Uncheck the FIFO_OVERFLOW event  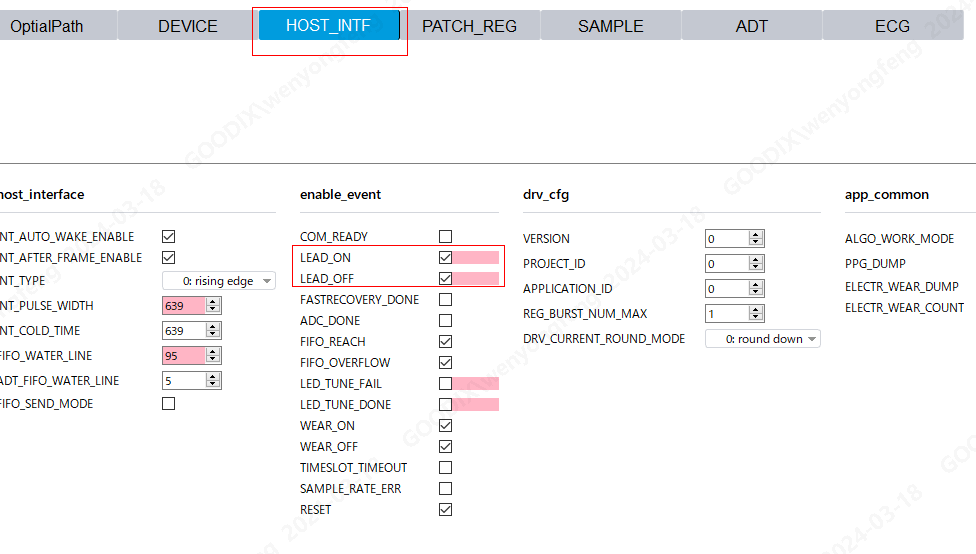tap(445, 363)
